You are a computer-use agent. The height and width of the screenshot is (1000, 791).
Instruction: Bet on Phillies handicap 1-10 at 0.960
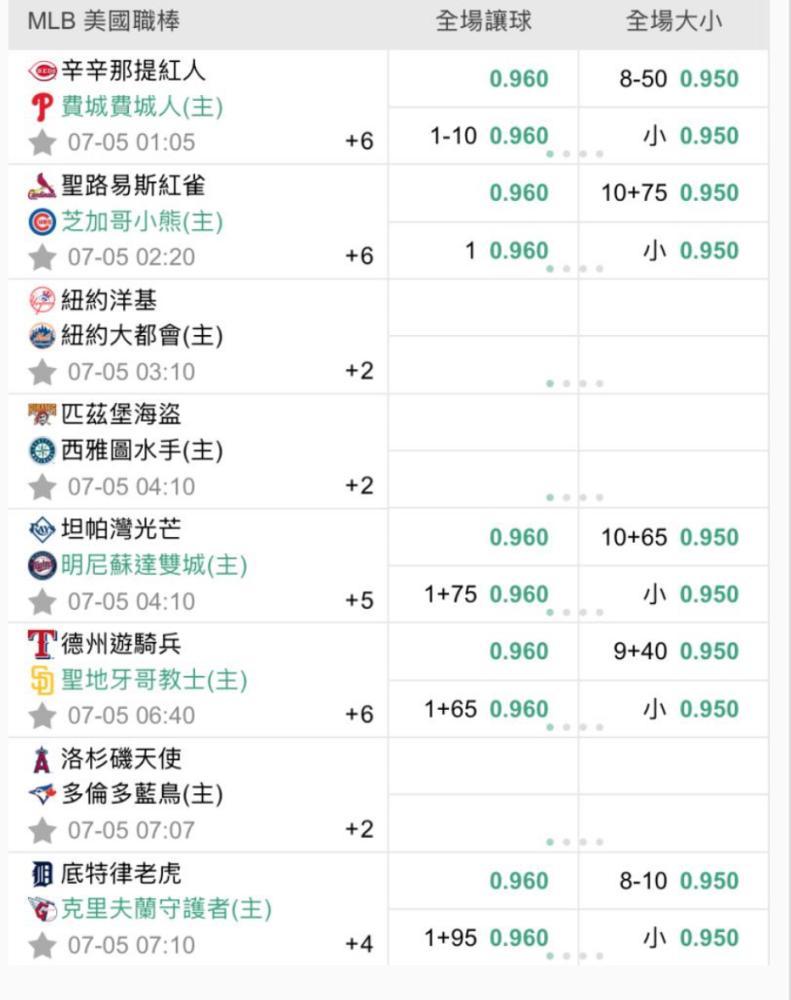tap(483, 136)
